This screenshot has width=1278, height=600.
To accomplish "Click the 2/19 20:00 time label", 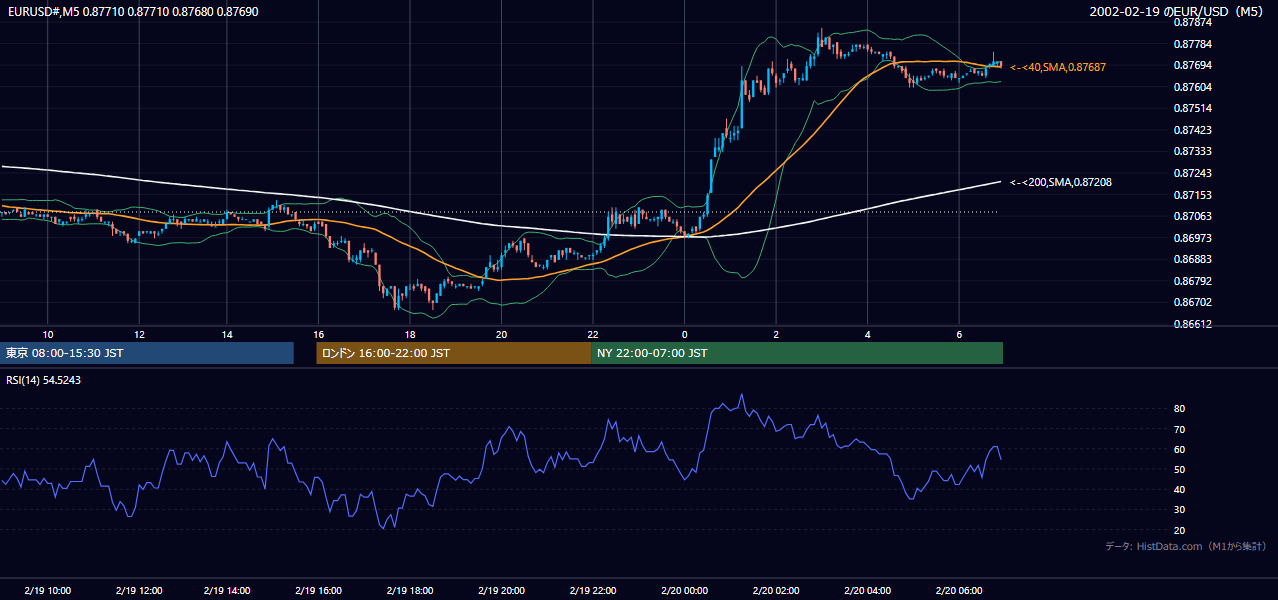I will (x=501, y=591).
